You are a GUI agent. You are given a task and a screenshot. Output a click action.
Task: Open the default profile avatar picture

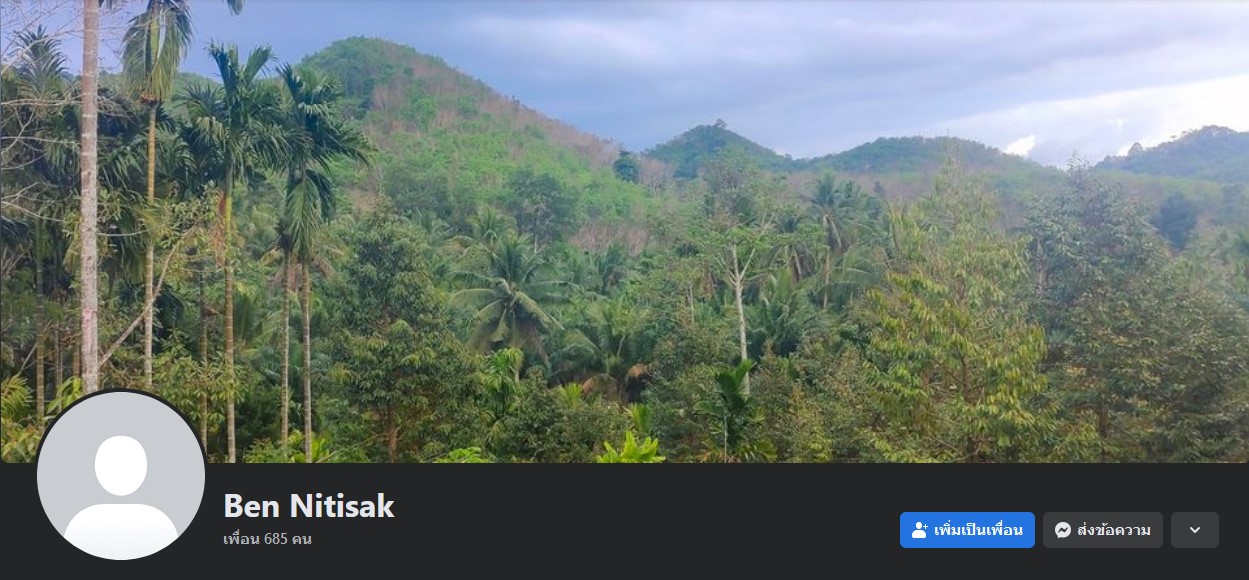click(121, 475)
